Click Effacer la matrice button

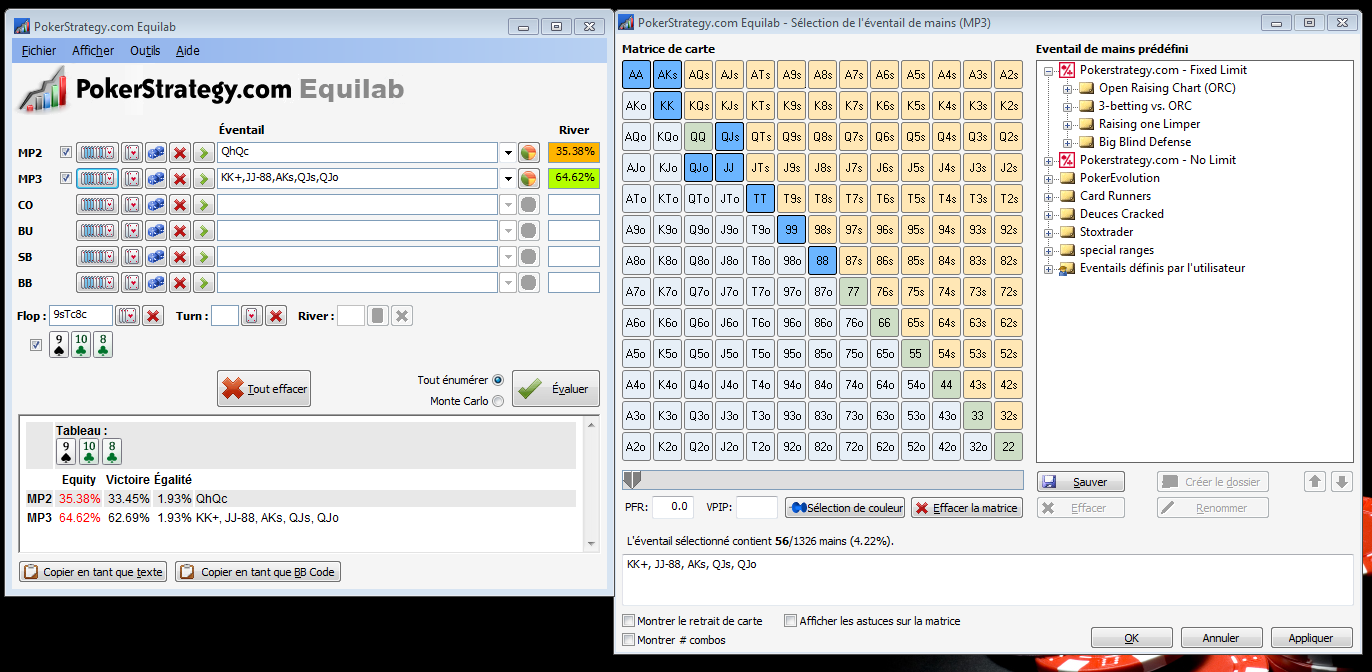[x=966, y=508]
